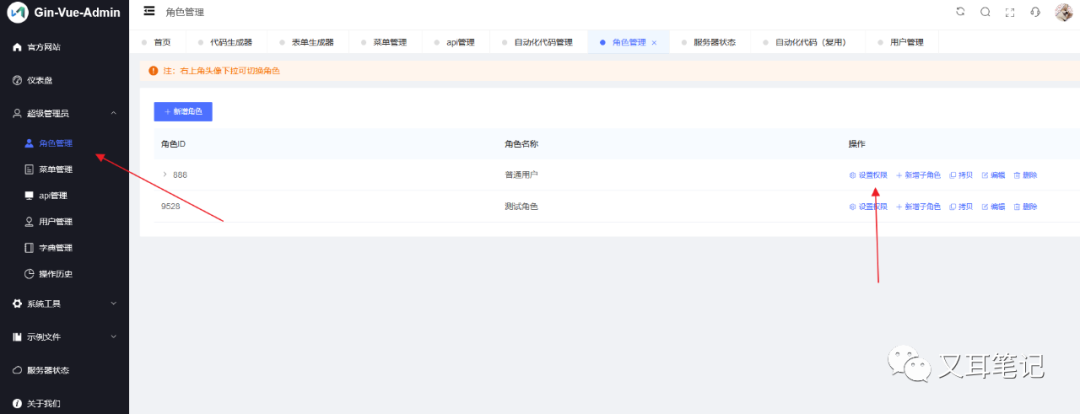Click the 新增角色 button
The width and height of the screenshot is (1080, 414).
click(183, 112)
